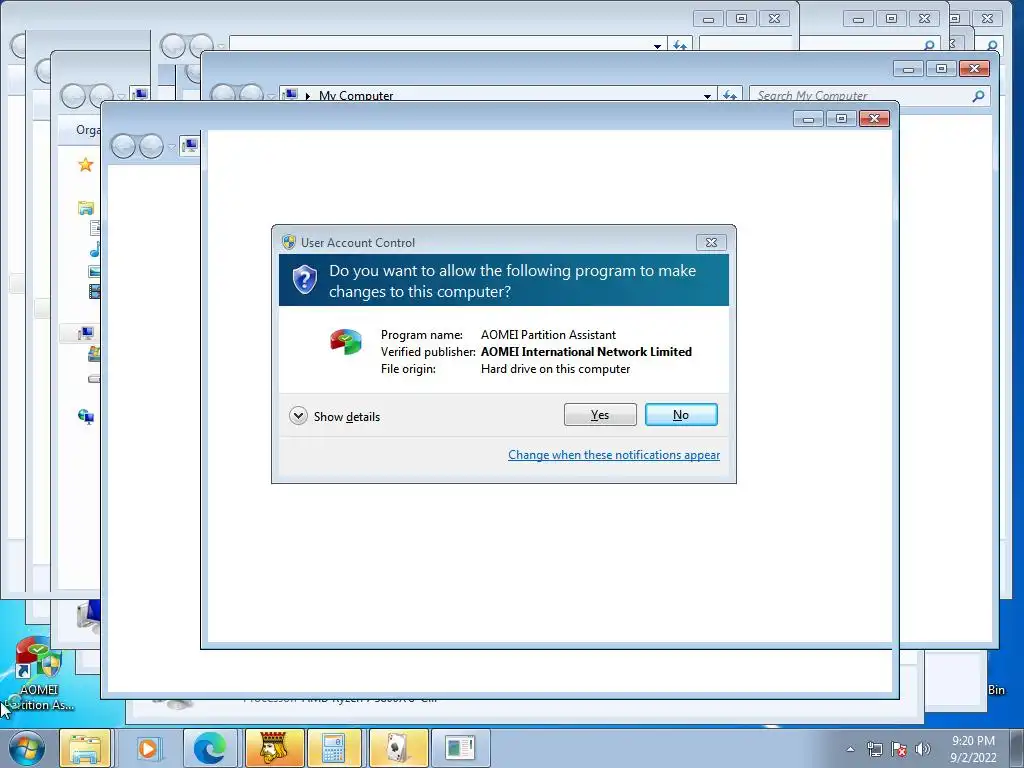Close the blank Explorer window directly behind the dialog
The width and height of the screenshot is (1024, 768).
point(874,118)
